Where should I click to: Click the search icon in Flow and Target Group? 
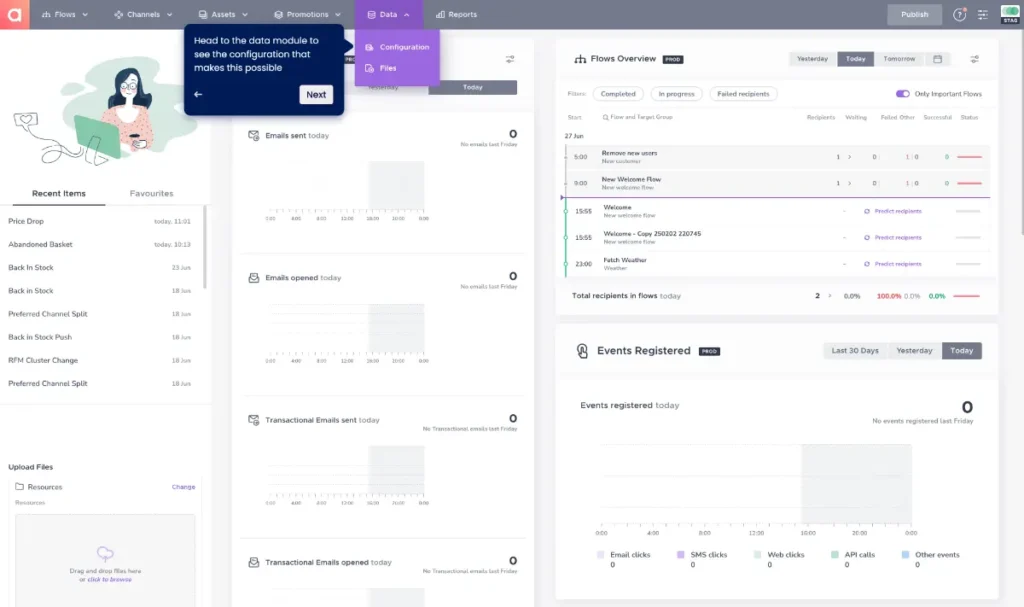click(x=606, y=117)
